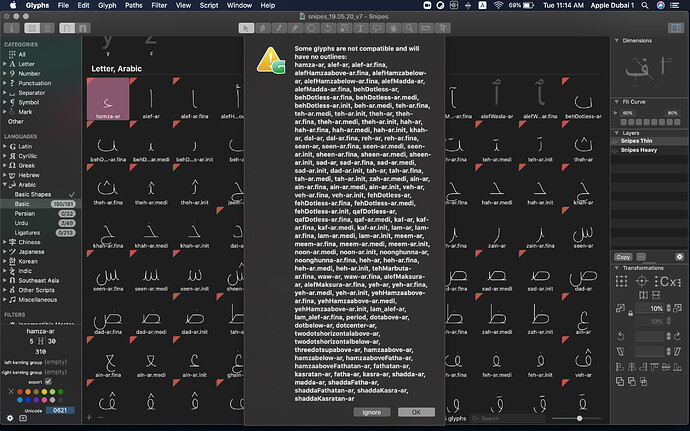Open the Apple menu
690x431 pixels.
point(13,5)
